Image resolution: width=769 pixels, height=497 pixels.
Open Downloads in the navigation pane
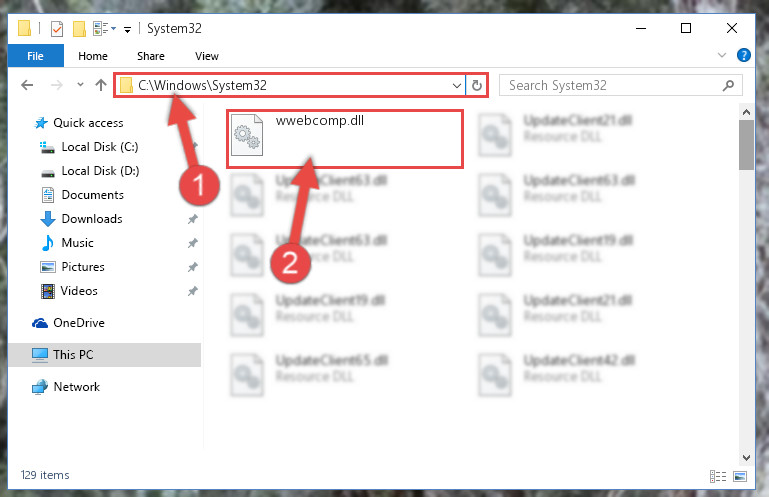92,219
